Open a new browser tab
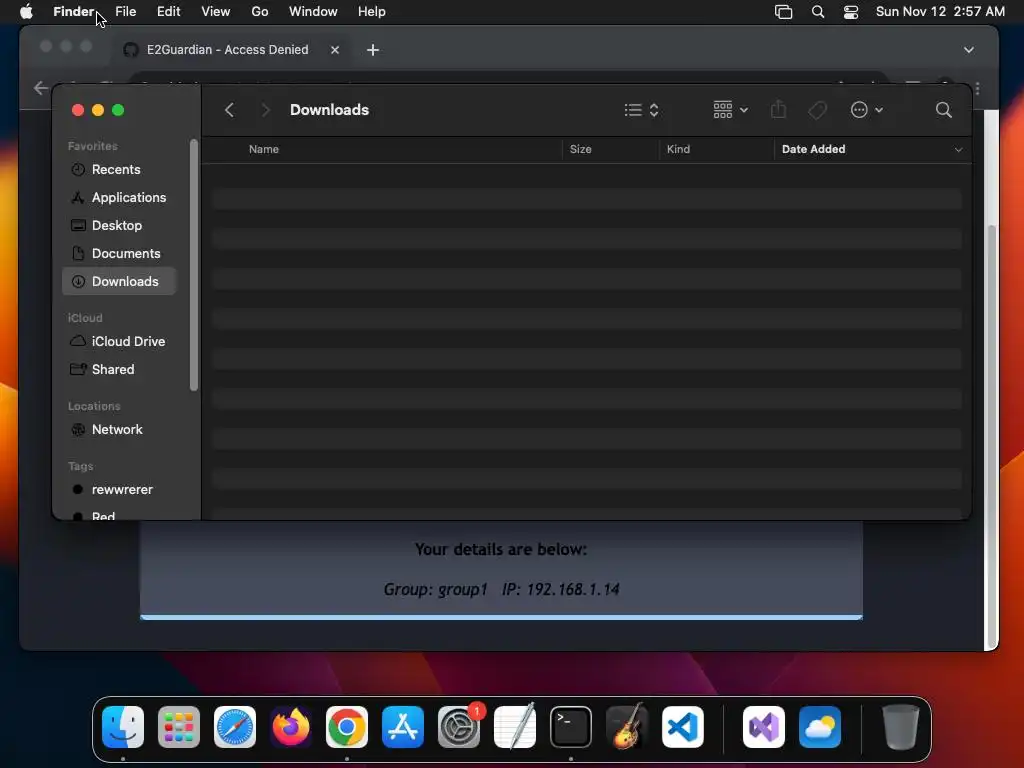This screenshot has height=768, width=1024. [x=373, y=50]
